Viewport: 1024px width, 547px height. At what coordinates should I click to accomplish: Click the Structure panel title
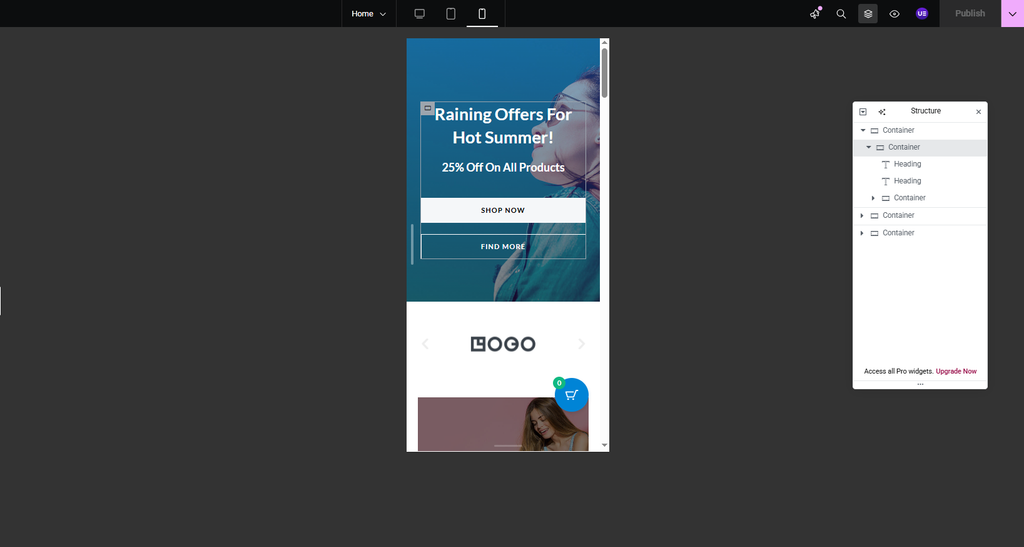point(925,111)
